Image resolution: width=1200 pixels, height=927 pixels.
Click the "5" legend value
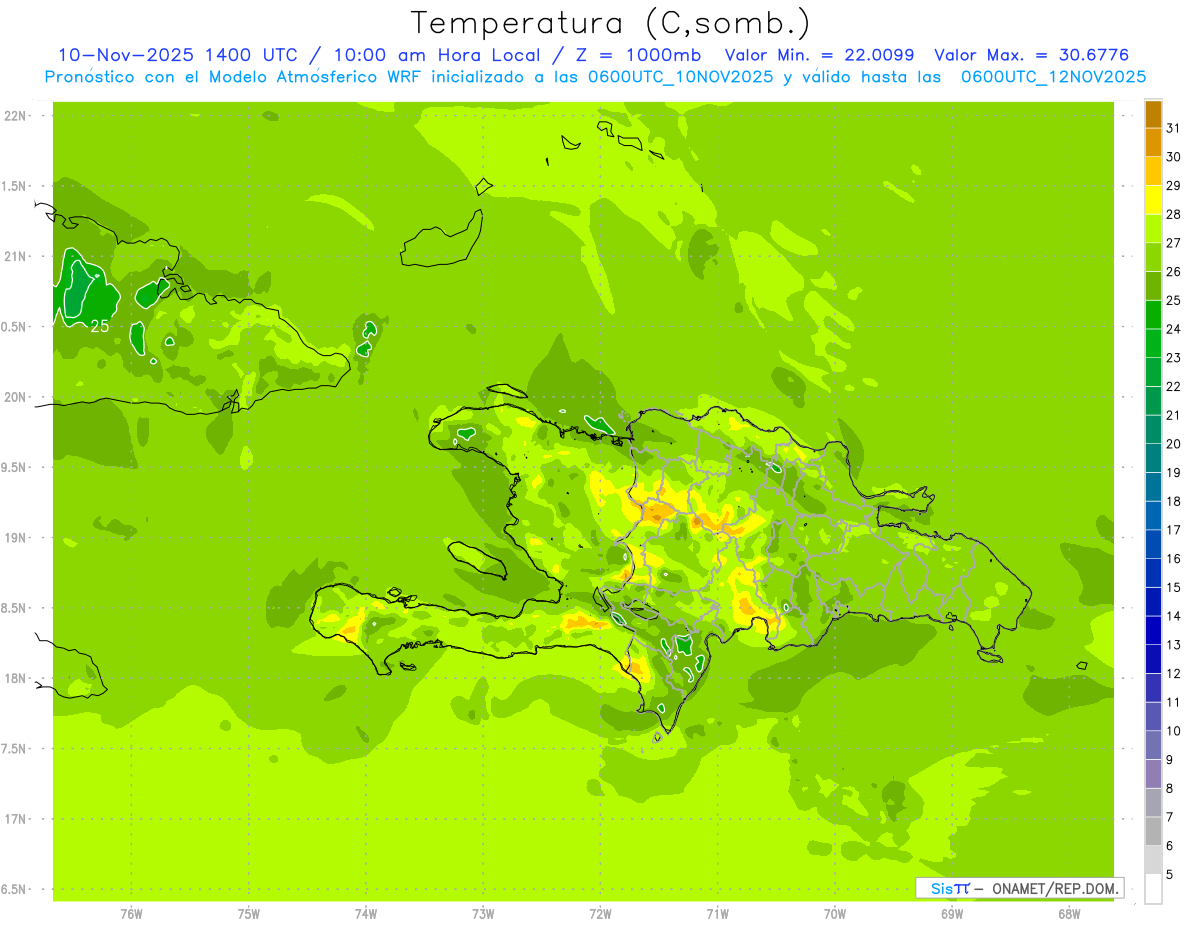click(1170, 874)
